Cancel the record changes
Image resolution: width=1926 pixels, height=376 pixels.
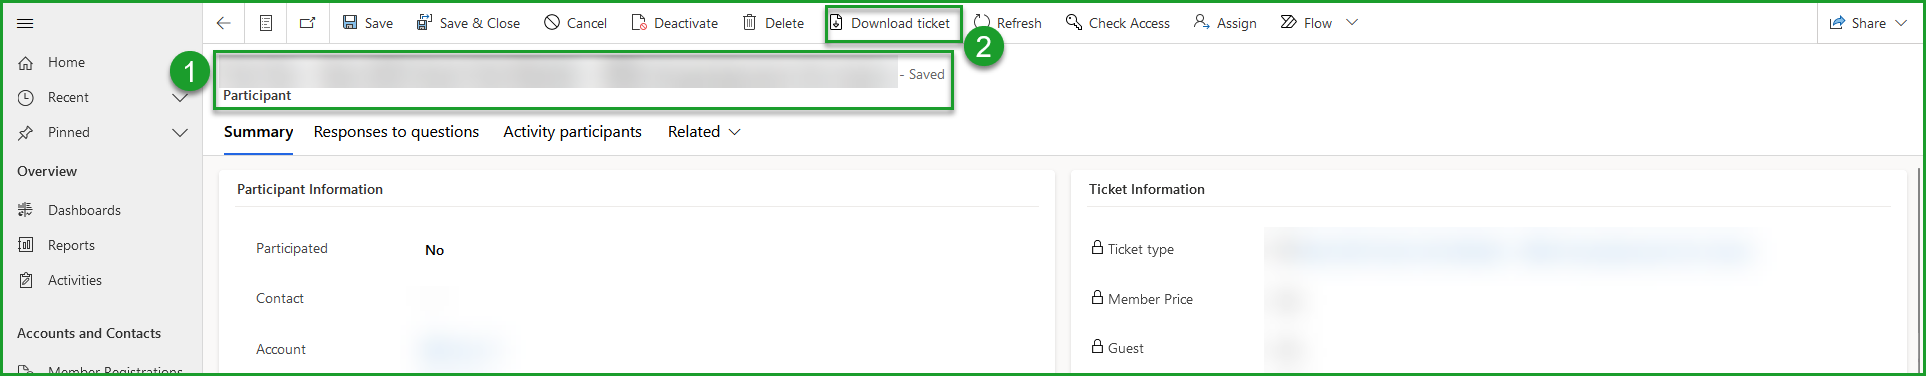click(x=576, y=23)
